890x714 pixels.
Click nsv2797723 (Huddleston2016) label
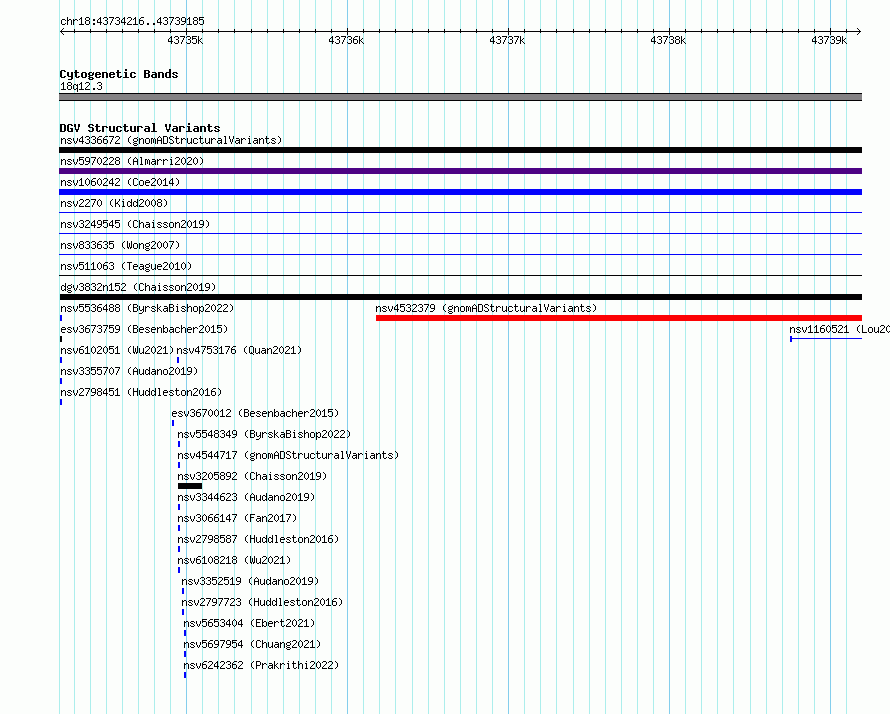(262, 602)
